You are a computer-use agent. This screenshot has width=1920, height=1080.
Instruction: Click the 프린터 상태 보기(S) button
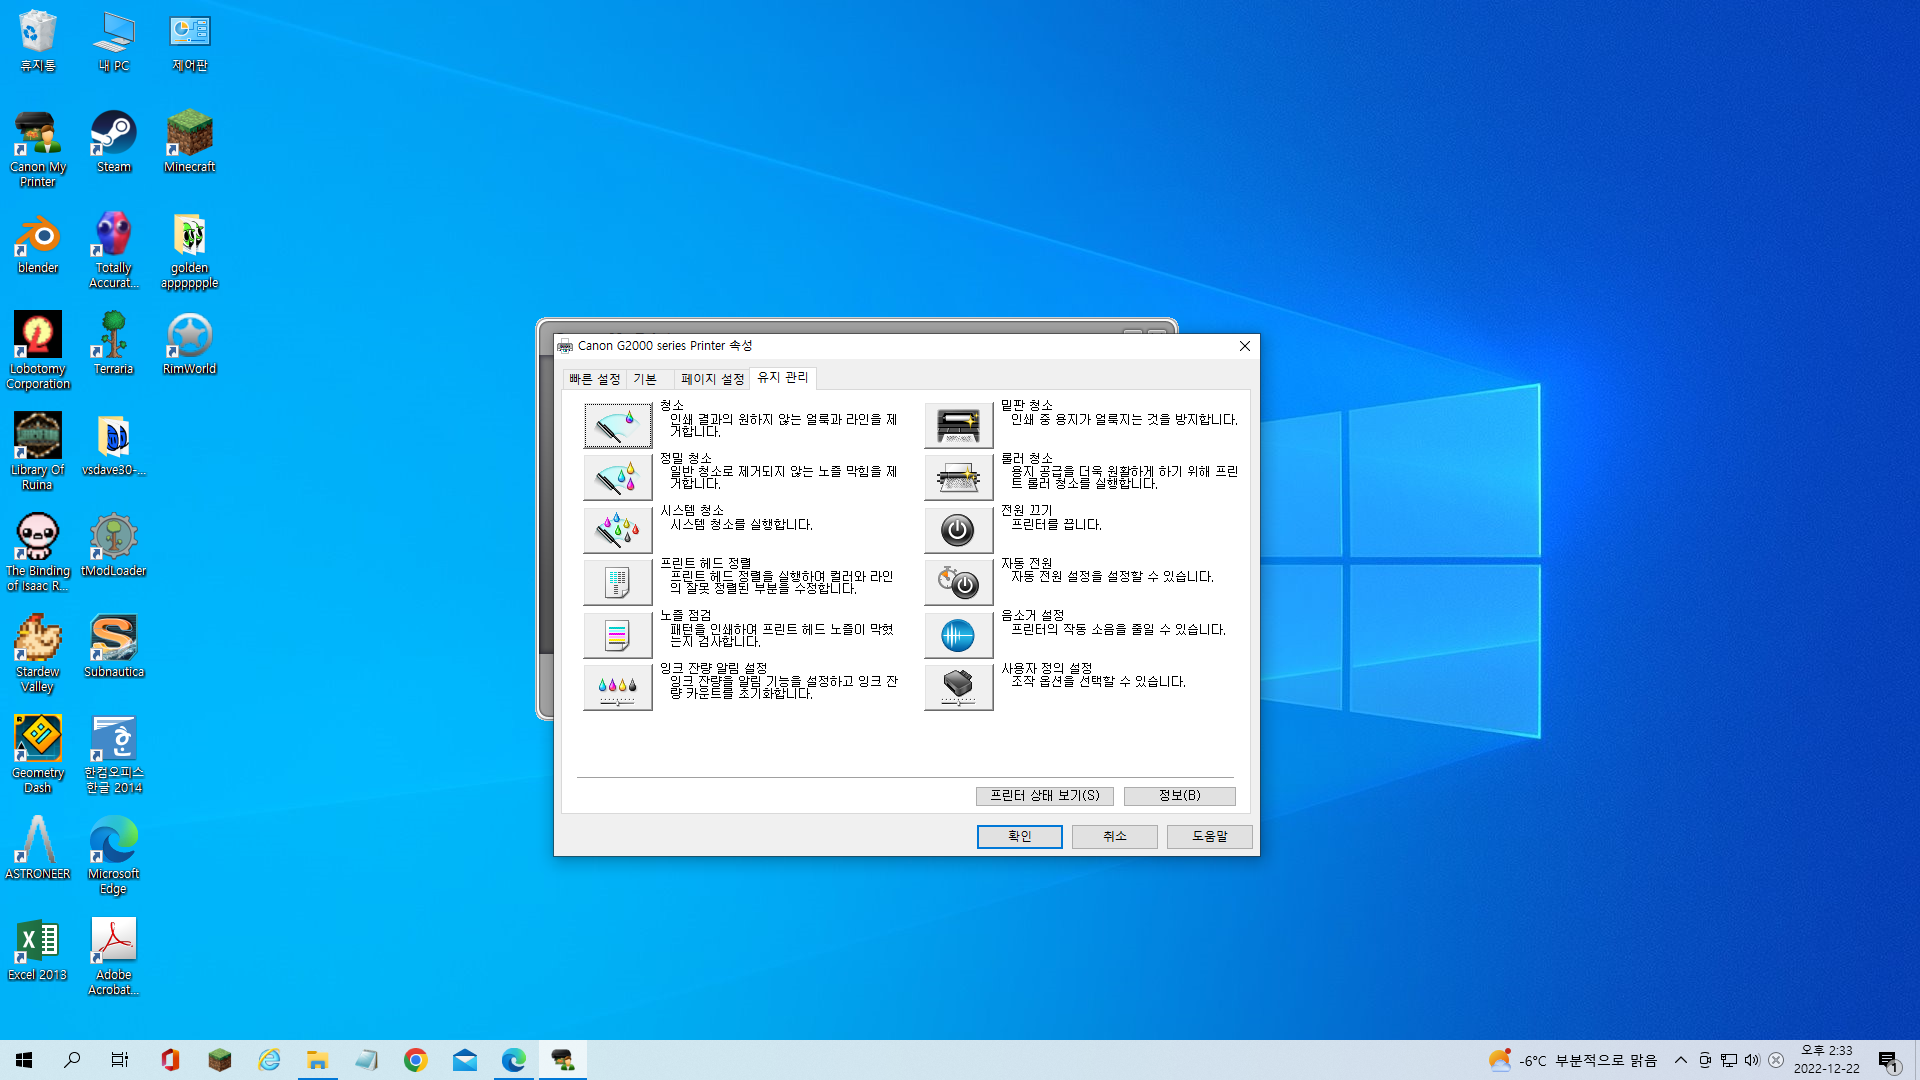click(1044, 796)
